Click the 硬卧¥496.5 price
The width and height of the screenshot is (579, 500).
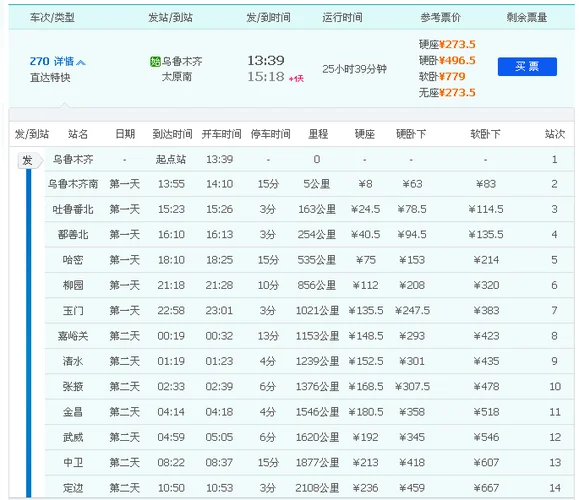(x=447, y=61)
